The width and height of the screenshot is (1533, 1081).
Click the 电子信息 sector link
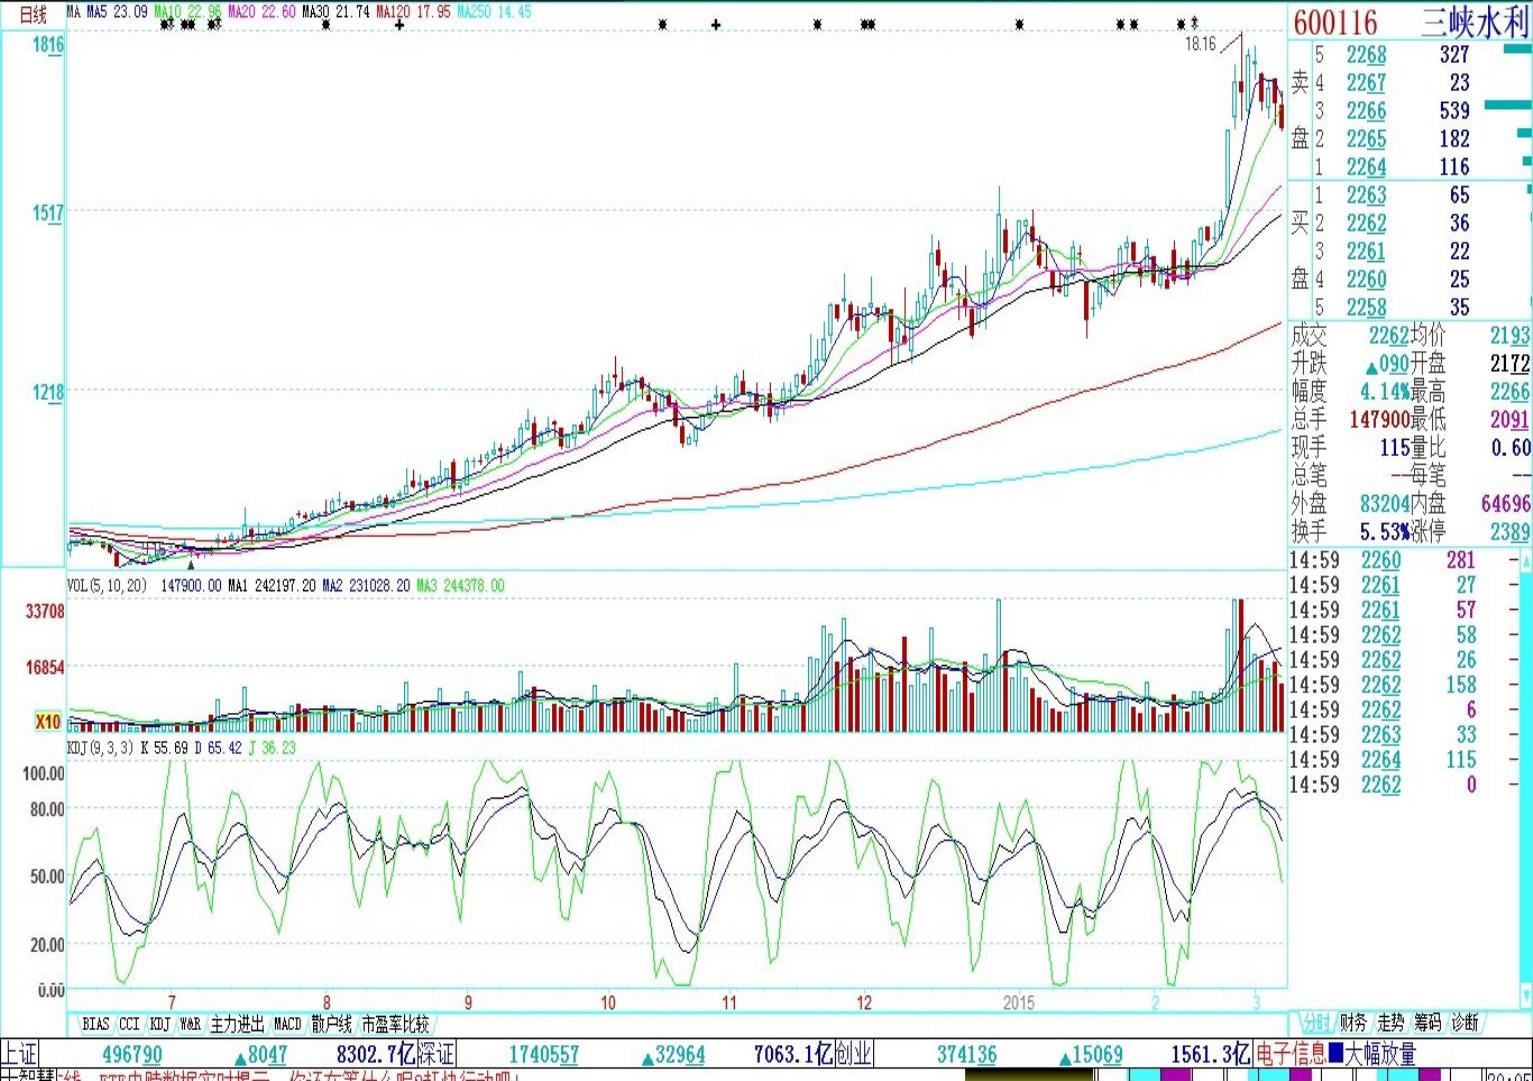click(1290, 1053)
